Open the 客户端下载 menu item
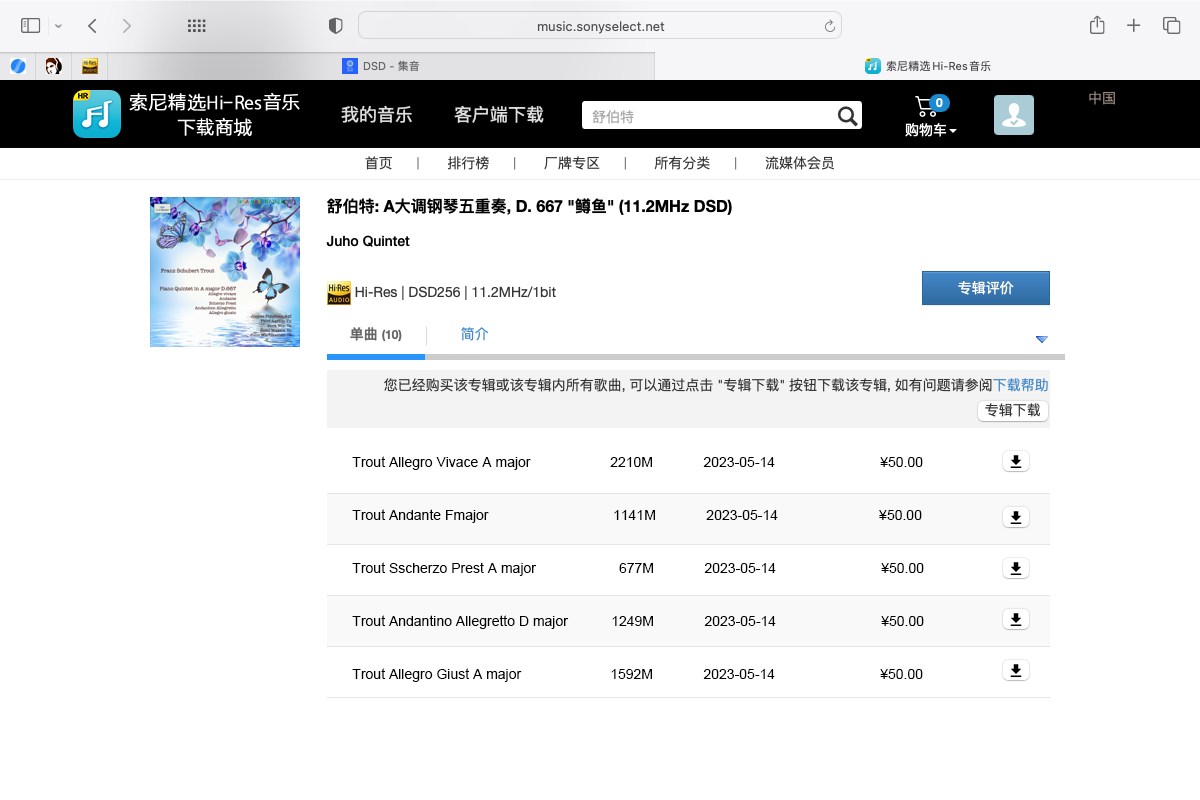The height and width of the screenshot is (800, 1200). (x=499, y=115)
